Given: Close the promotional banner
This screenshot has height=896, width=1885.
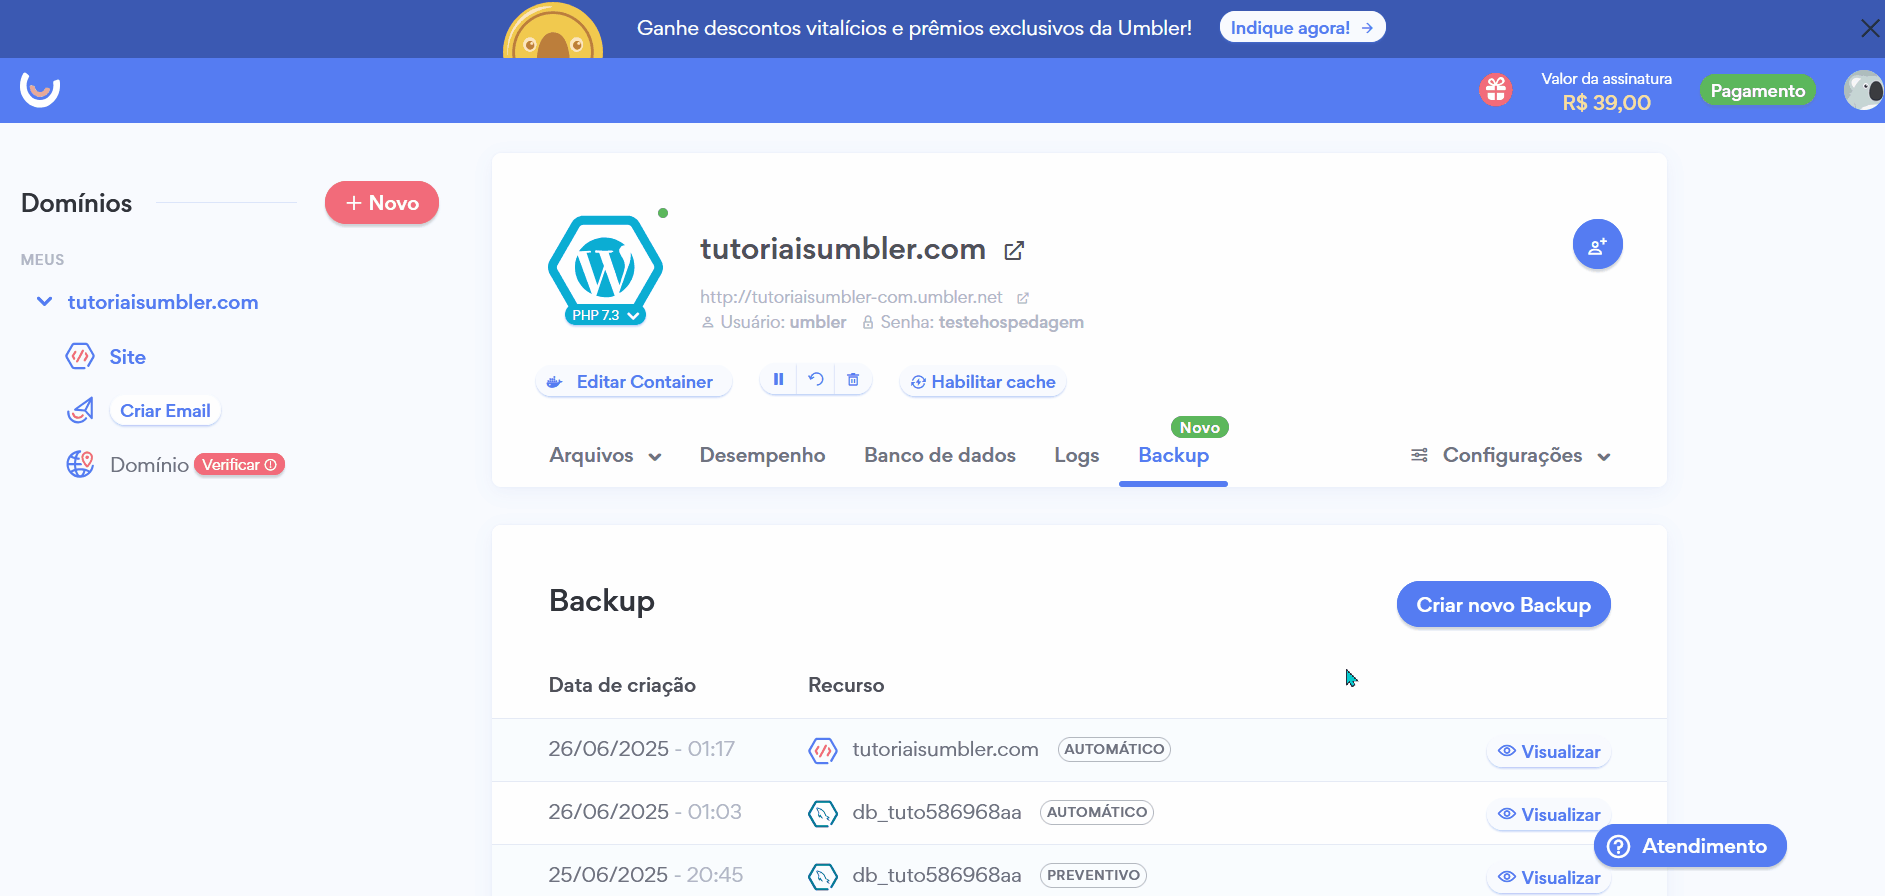Looking at the screenshot, I should [1869, 28].
